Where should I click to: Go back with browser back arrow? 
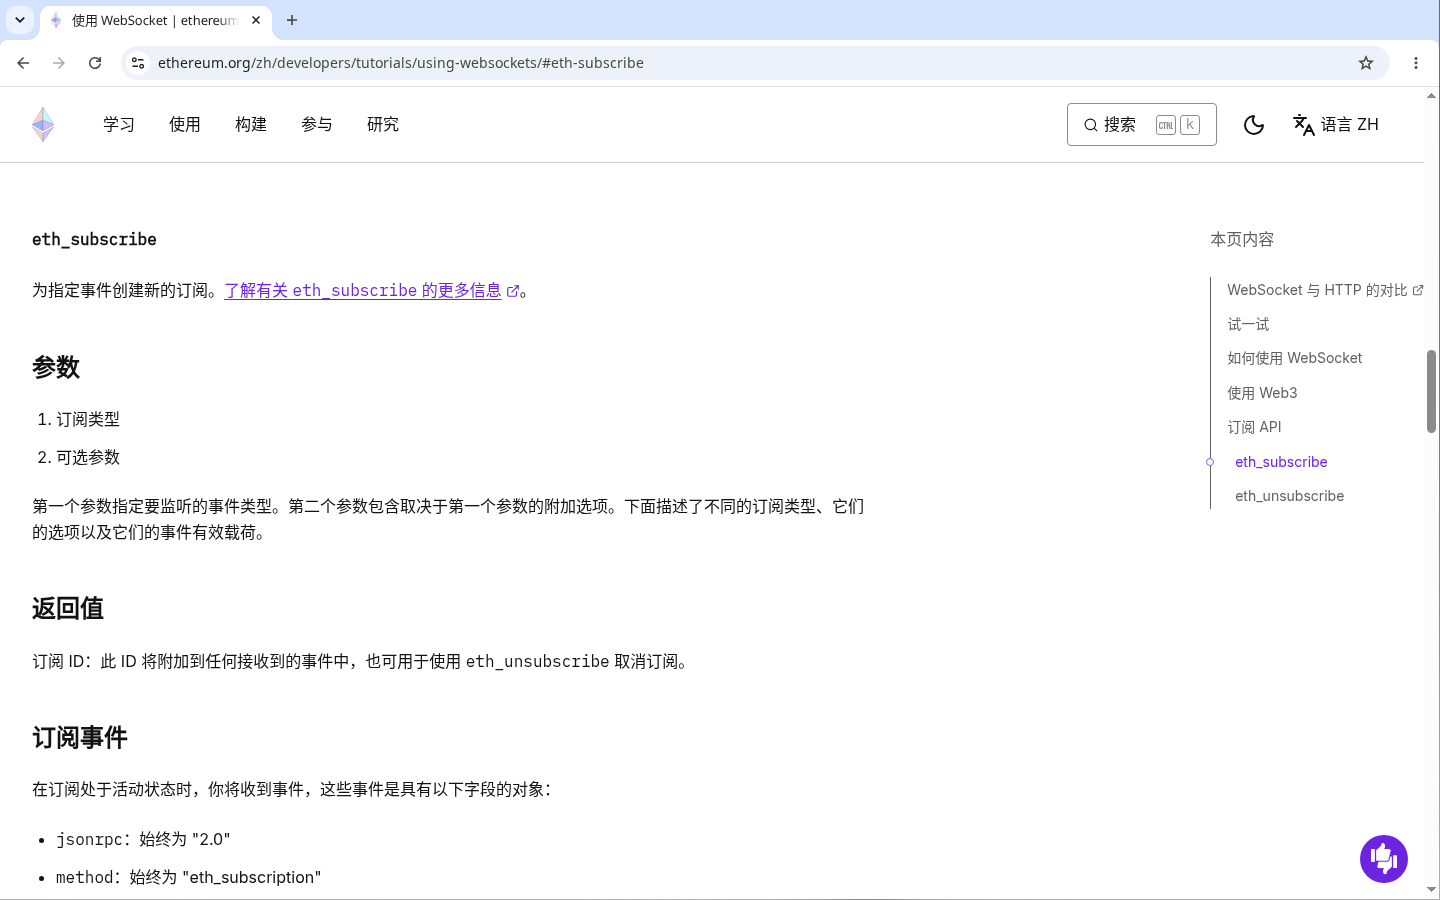(23, 63)
